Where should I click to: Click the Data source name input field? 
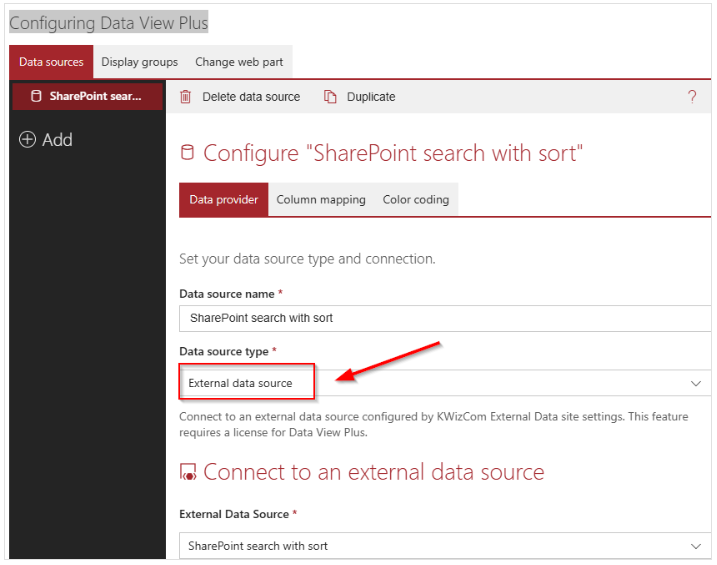point(445,318)
